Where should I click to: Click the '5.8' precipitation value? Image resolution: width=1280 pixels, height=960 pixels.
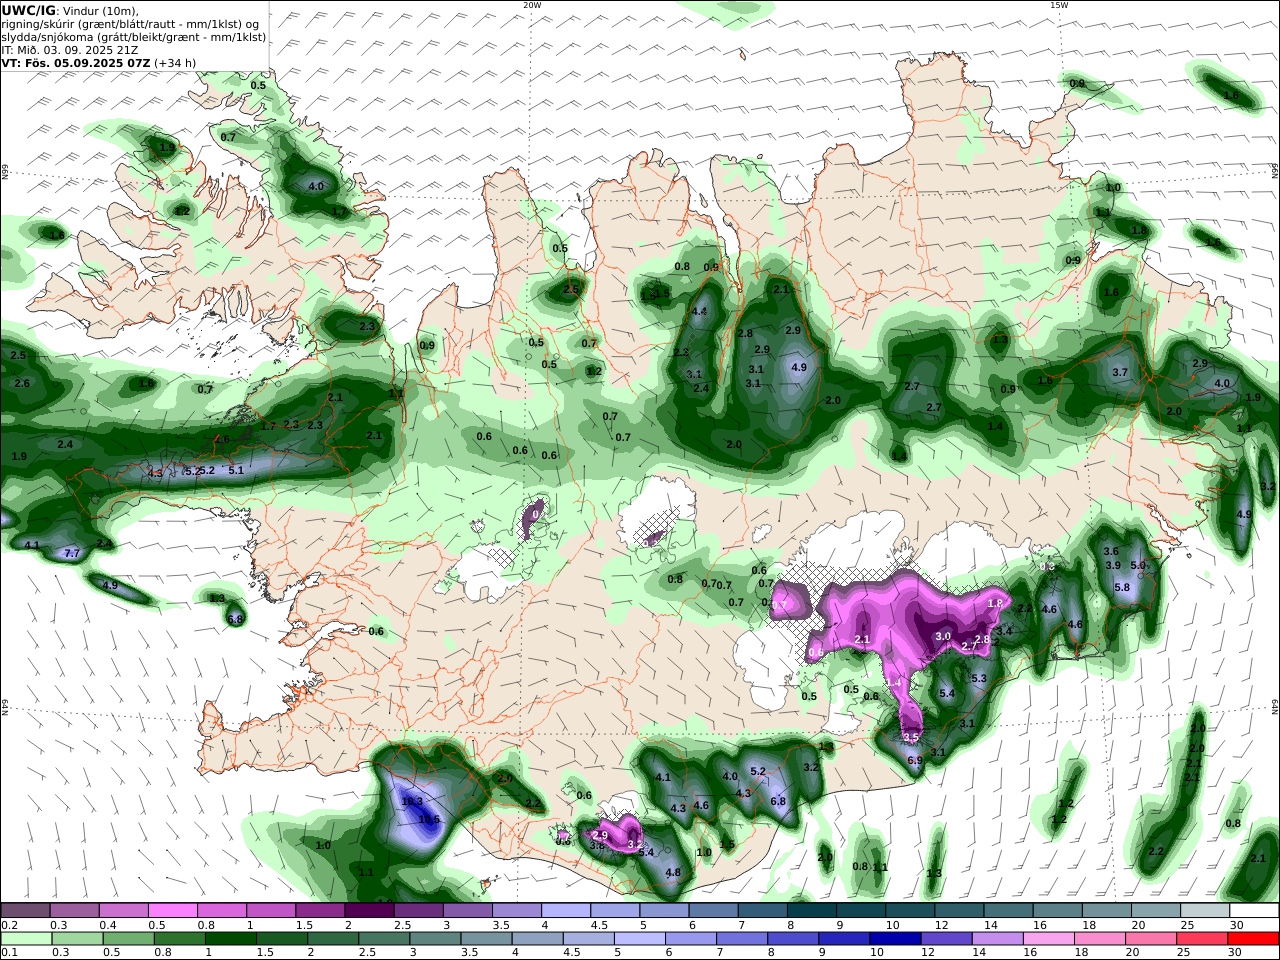(x=1122, y=588)
